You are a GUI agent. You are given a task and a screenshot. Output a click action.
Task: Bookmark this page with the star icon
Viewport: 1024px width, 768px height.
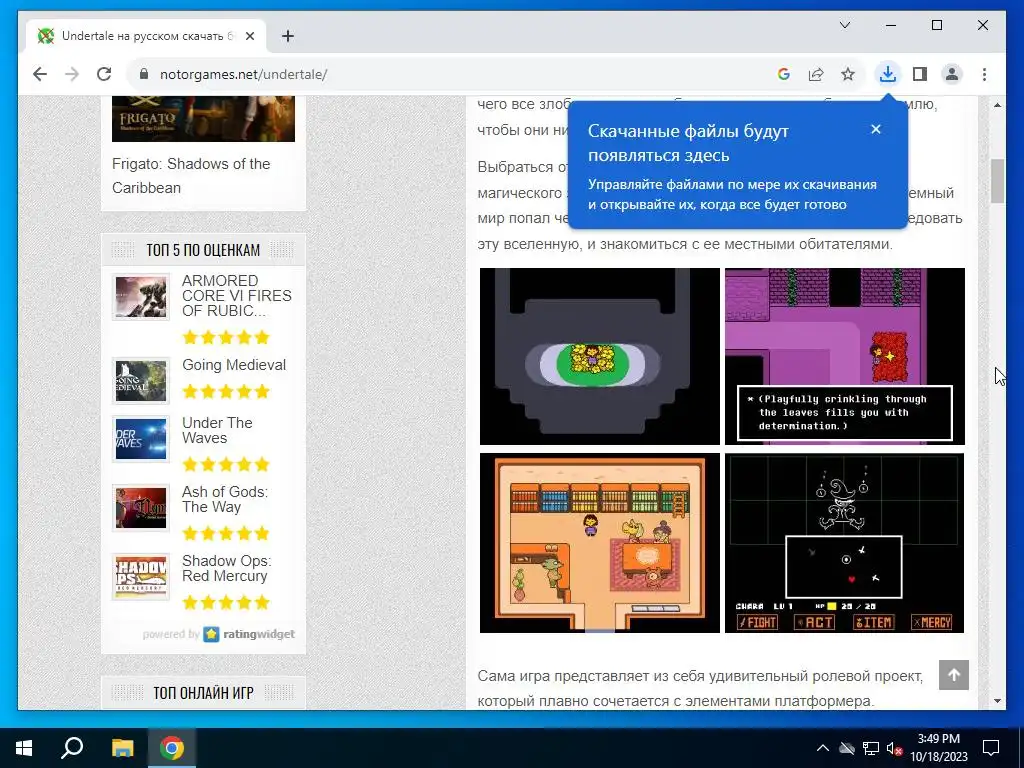[x=848, y=74]
